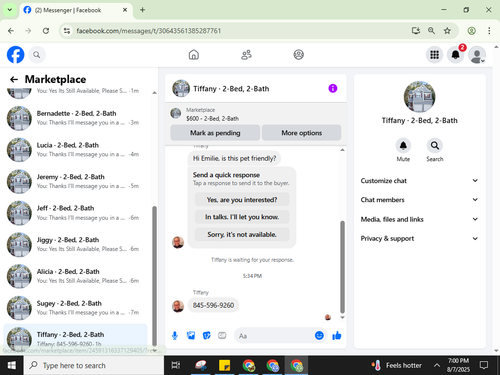Click the browser reload icon
Viewport: 500px width, 375px height.
coord(46,31)
